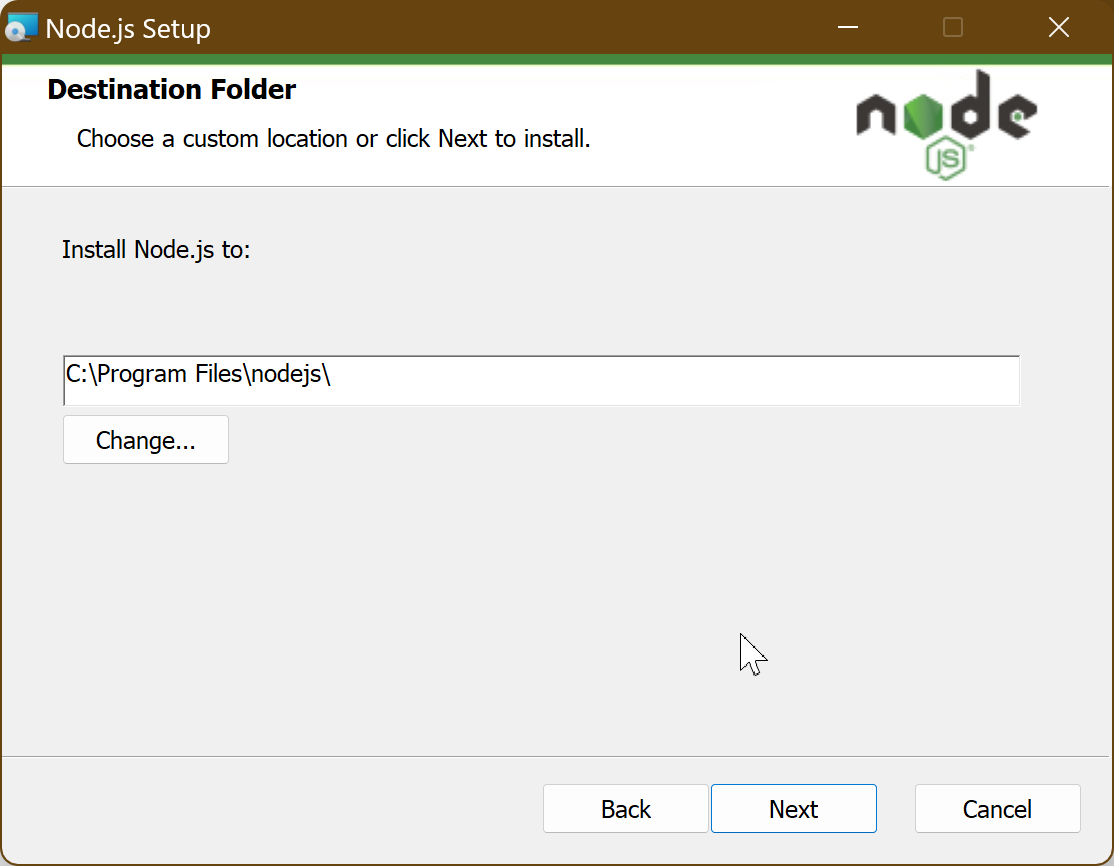Open the Change... folder browser
The image size is (1114, 866).
pos(146,440)
